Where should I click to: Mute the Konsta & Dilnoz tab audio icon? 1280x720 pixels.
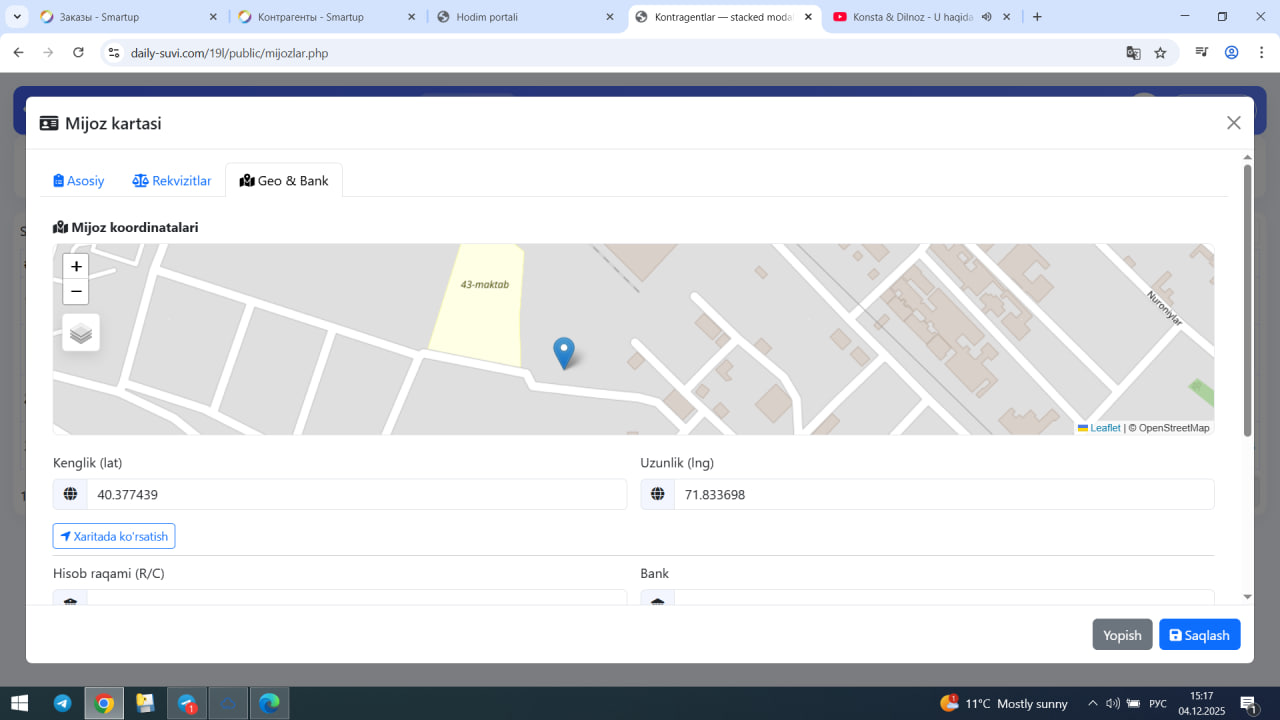987,17
